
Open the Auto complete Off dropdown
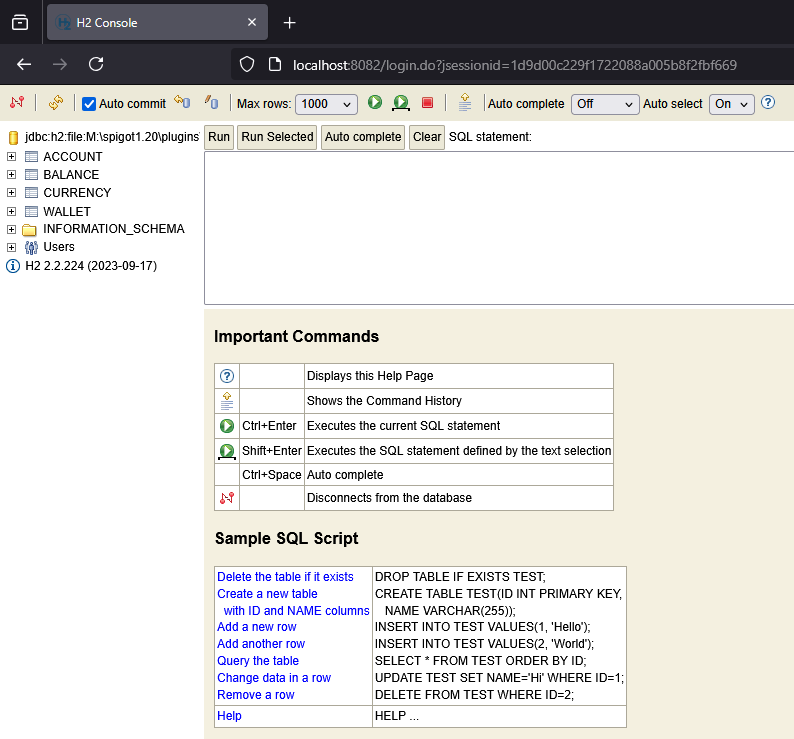[604, 104]
